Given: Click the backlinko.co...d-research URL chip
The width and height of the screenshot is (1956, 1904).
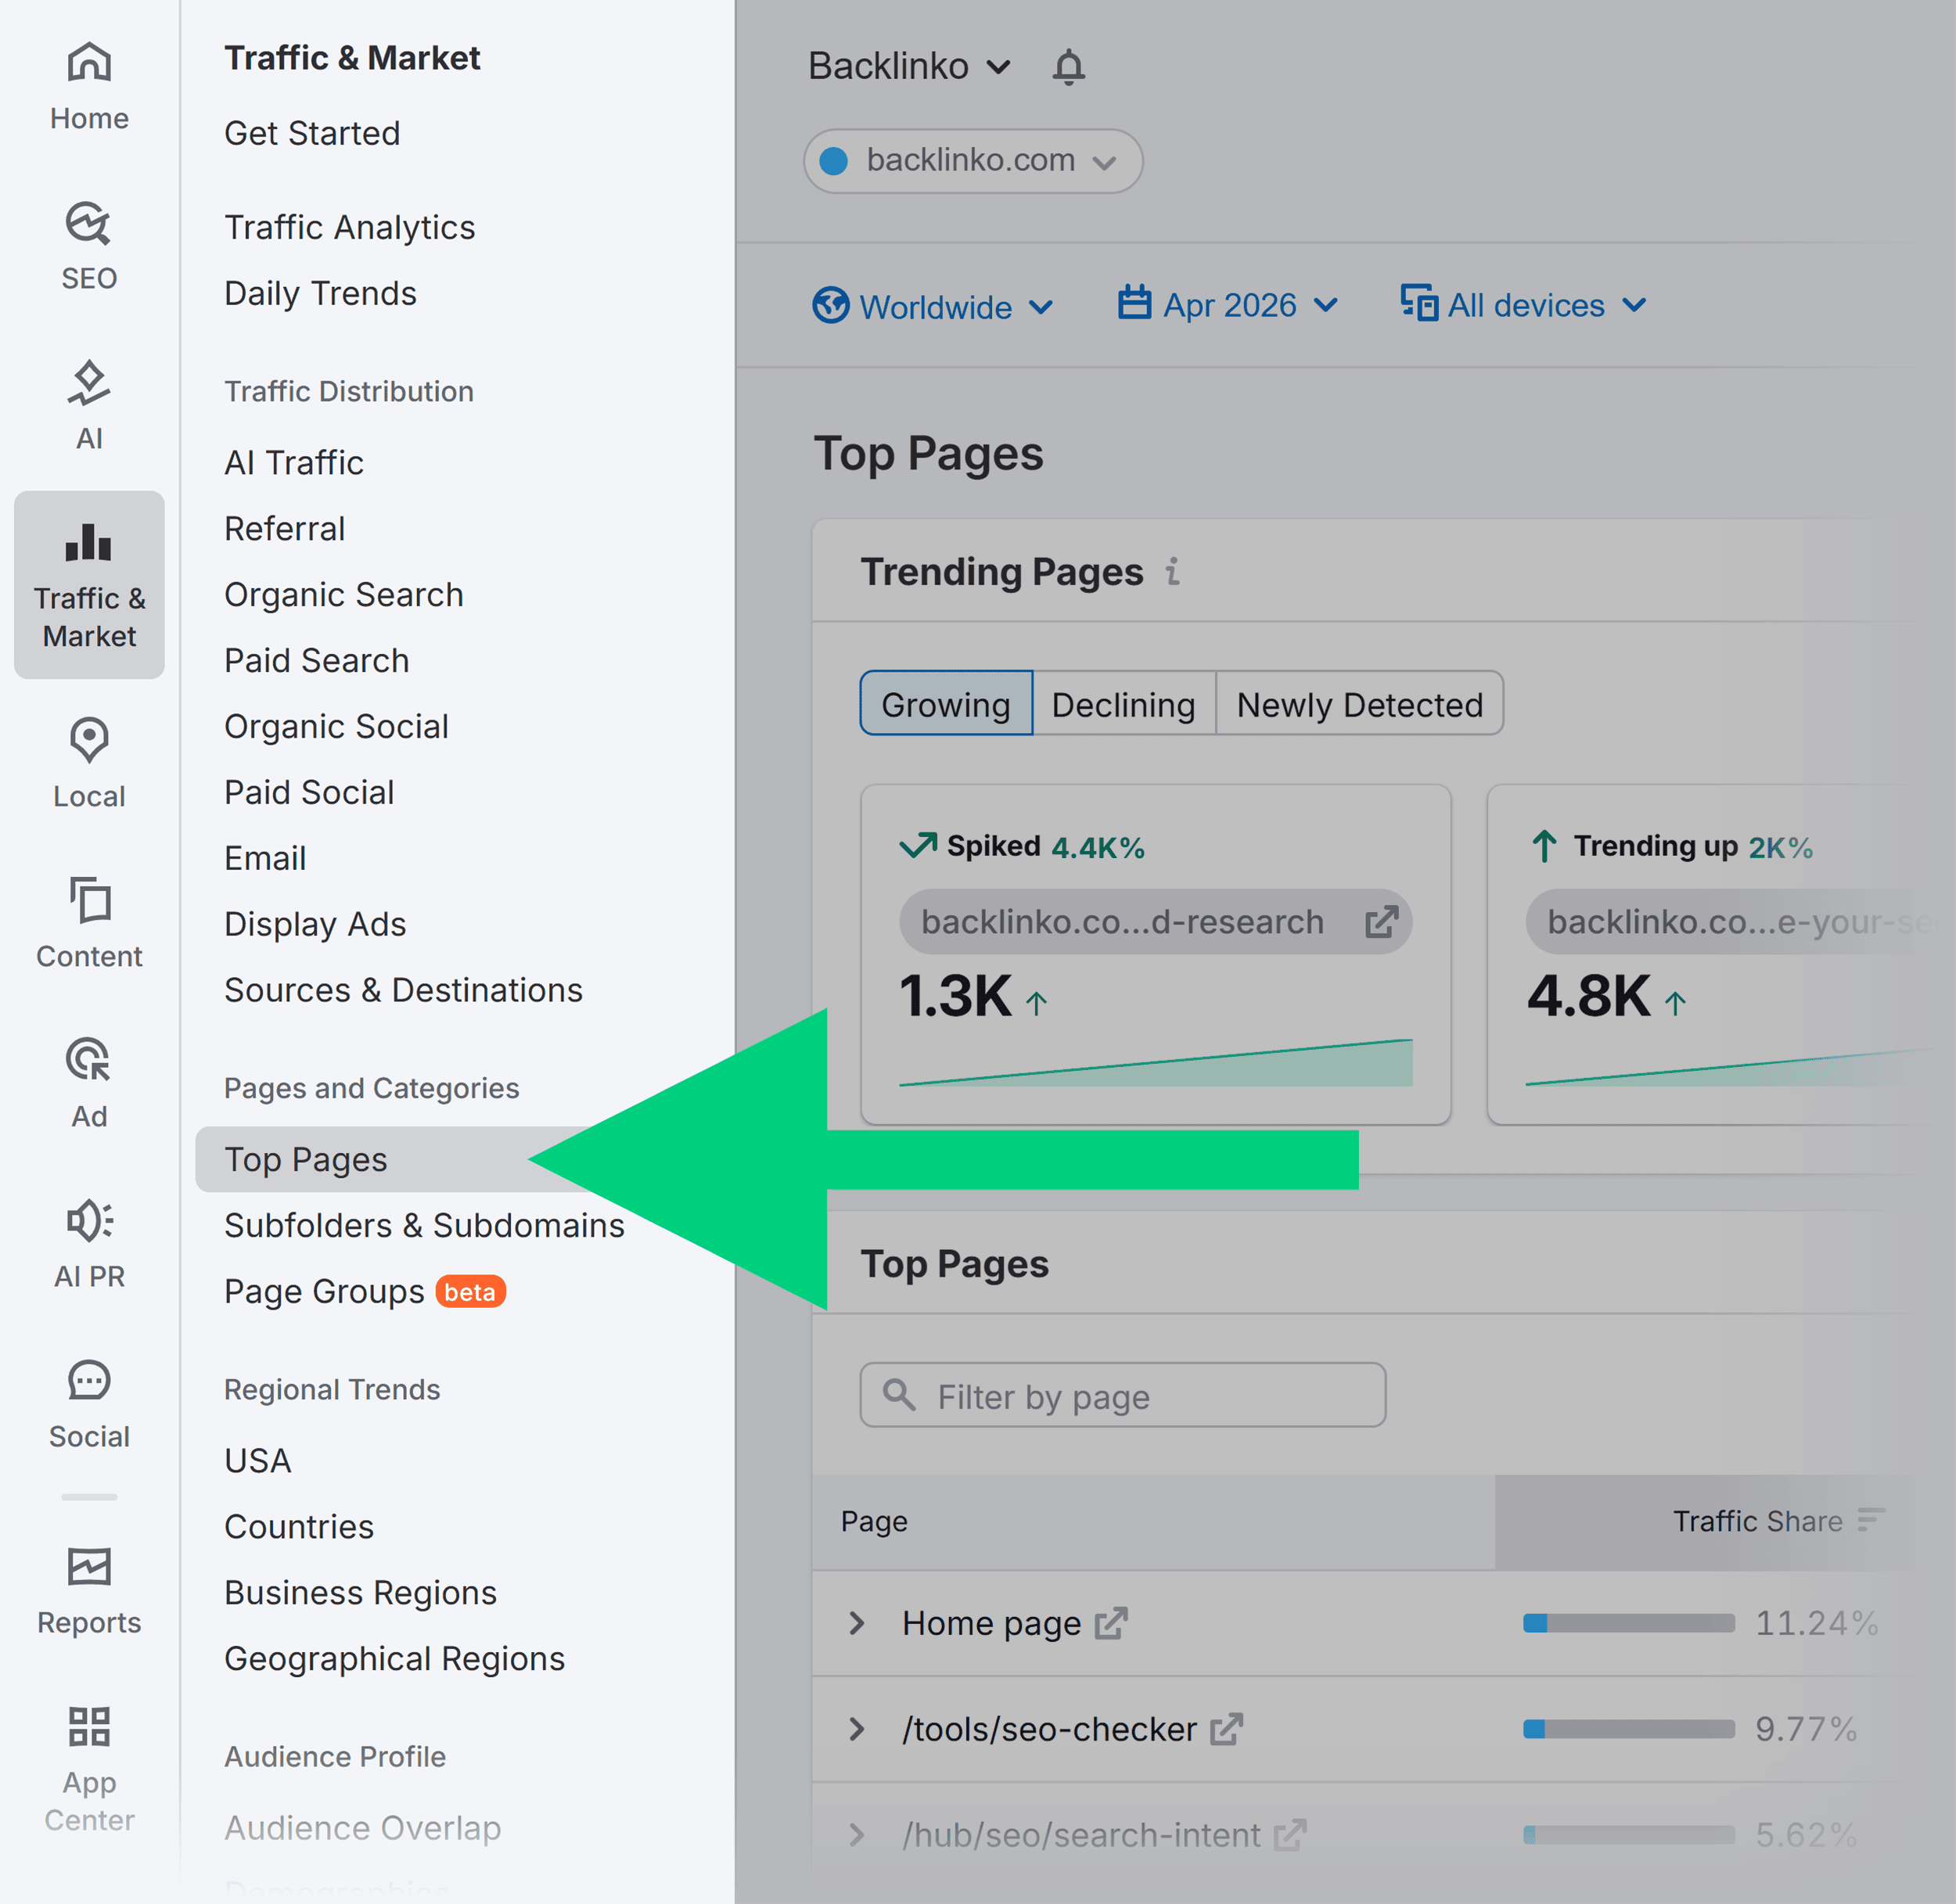Looking at the screenshot, I should [x=1155, y=922].
